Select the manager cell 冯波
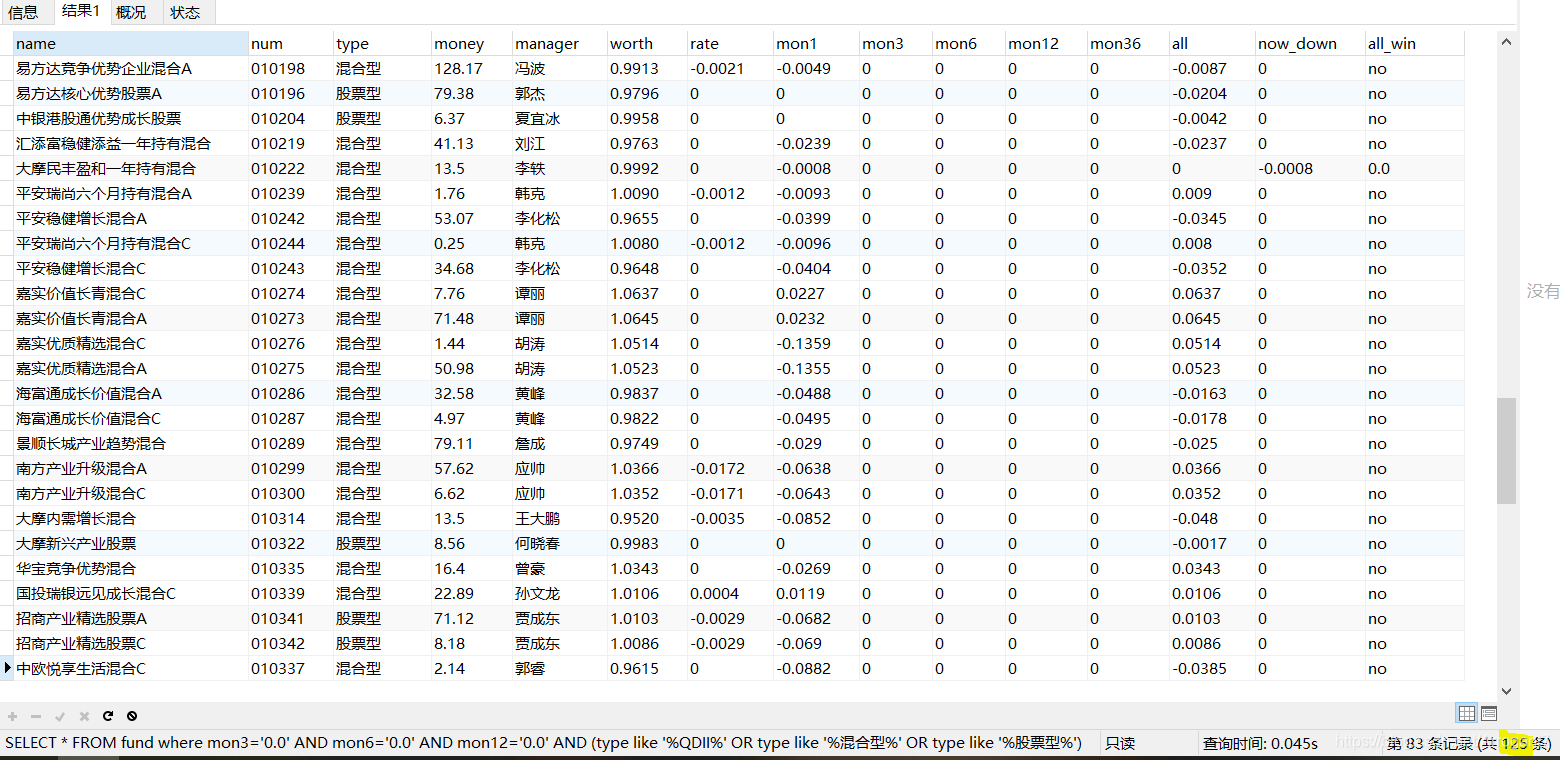1560x760 pixels. point(559,68)
